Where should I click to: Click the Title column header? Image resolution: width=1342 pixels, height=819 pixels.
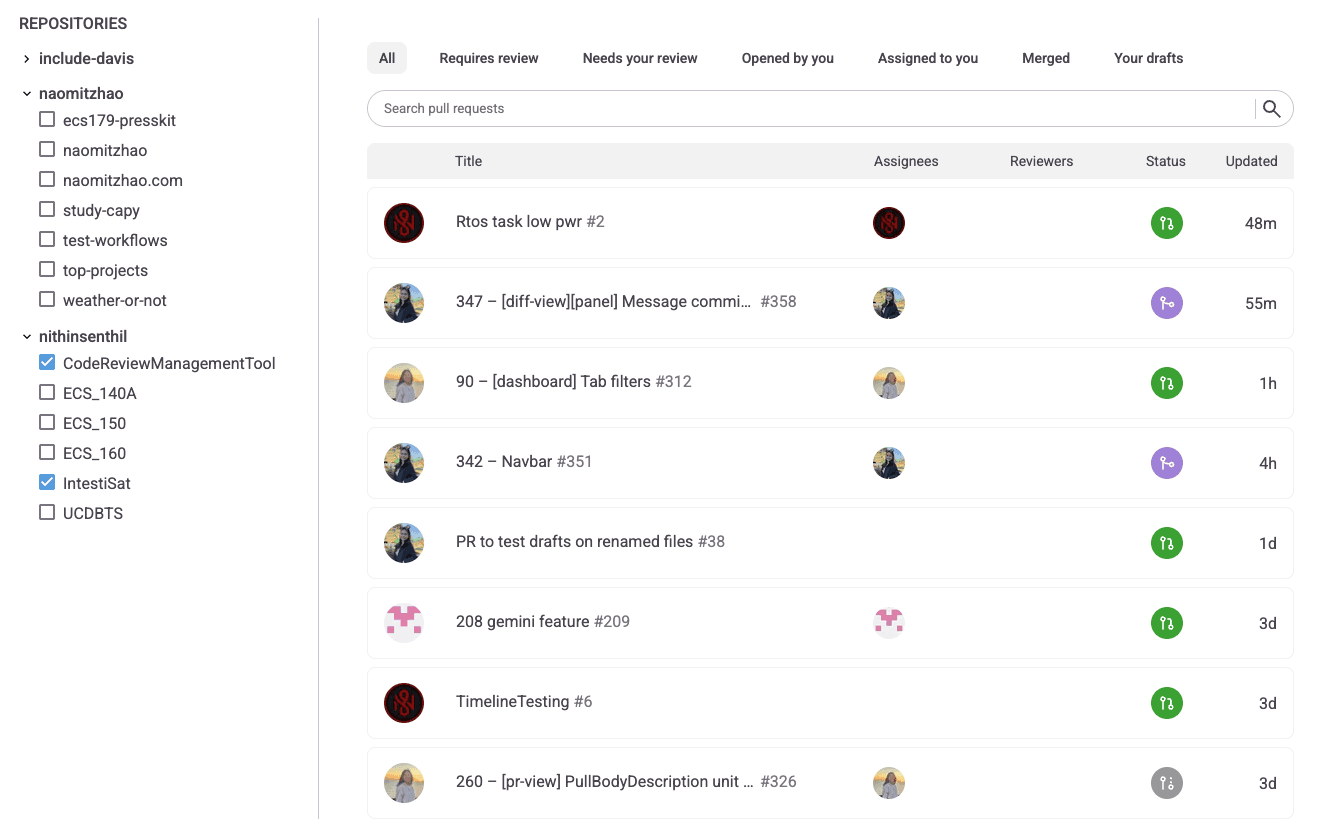pos(468,161)
